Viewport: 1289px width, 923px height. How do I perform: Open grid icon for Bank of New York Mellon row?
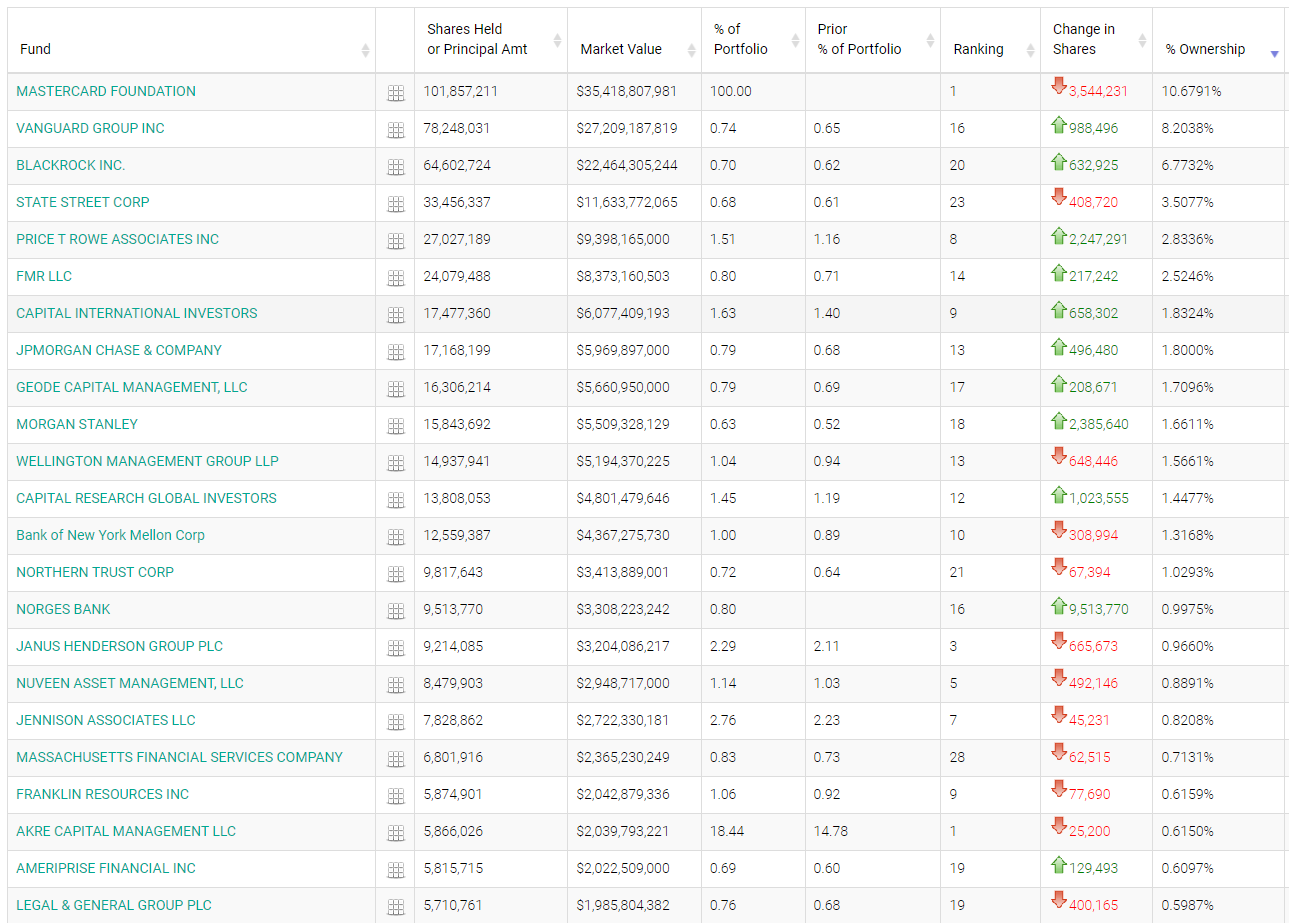[396, 537]
